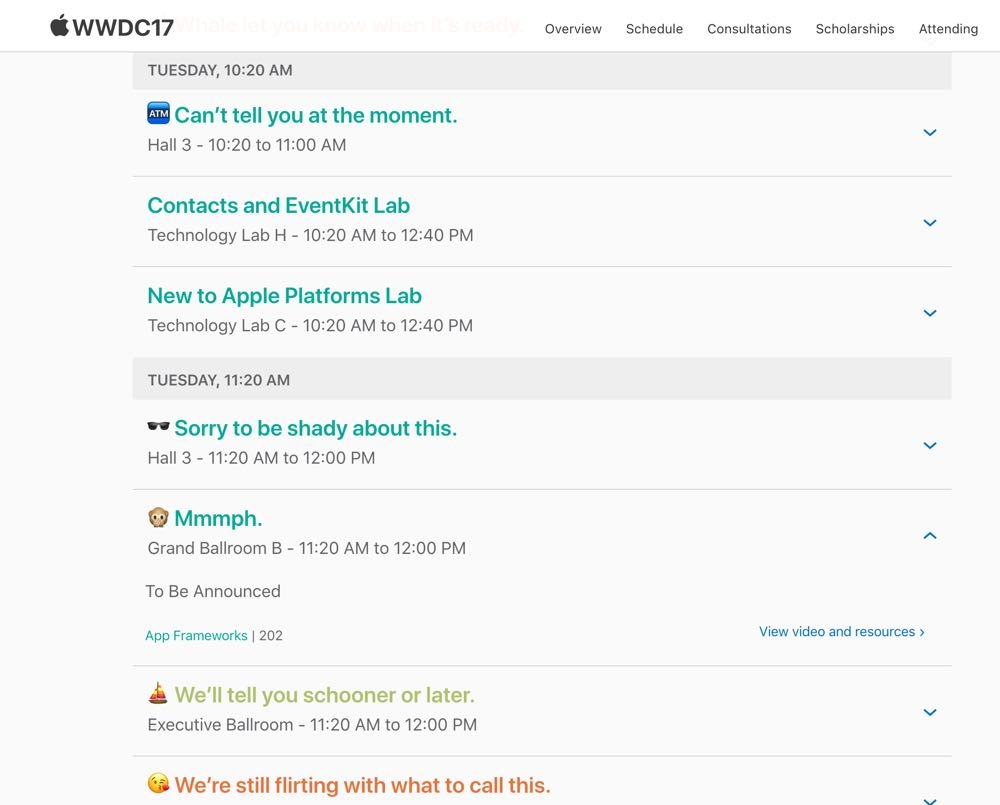1000x805 pixels.
Task: Open the Attending nav item
Action: (x=948, y=29)
